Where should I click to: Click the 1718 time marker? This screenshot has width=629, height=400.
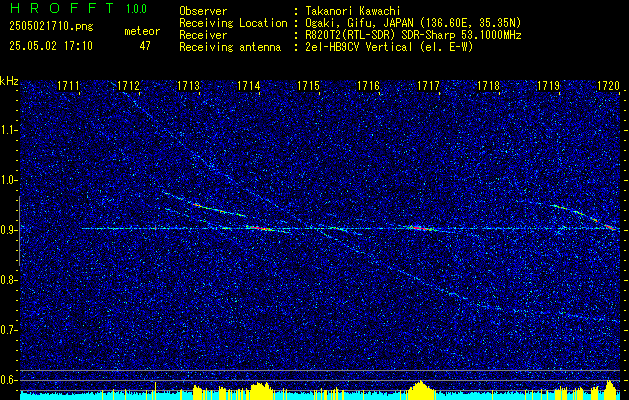(488, 86)
